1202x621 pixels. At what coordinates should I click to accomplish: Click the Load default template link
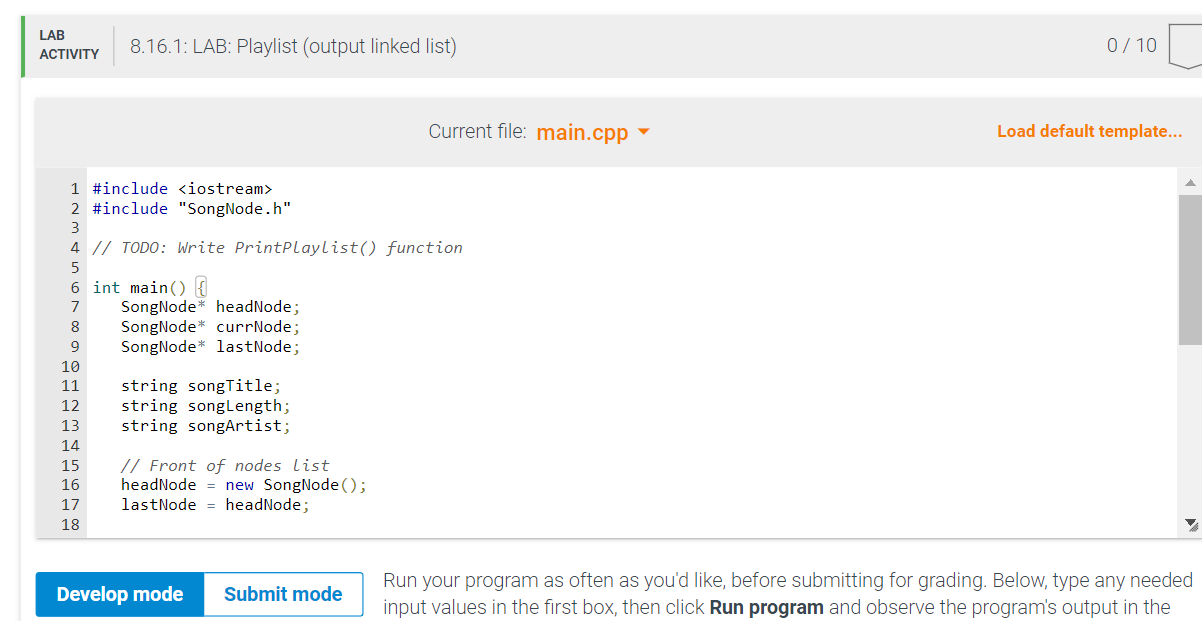[x=1089, y=131]
